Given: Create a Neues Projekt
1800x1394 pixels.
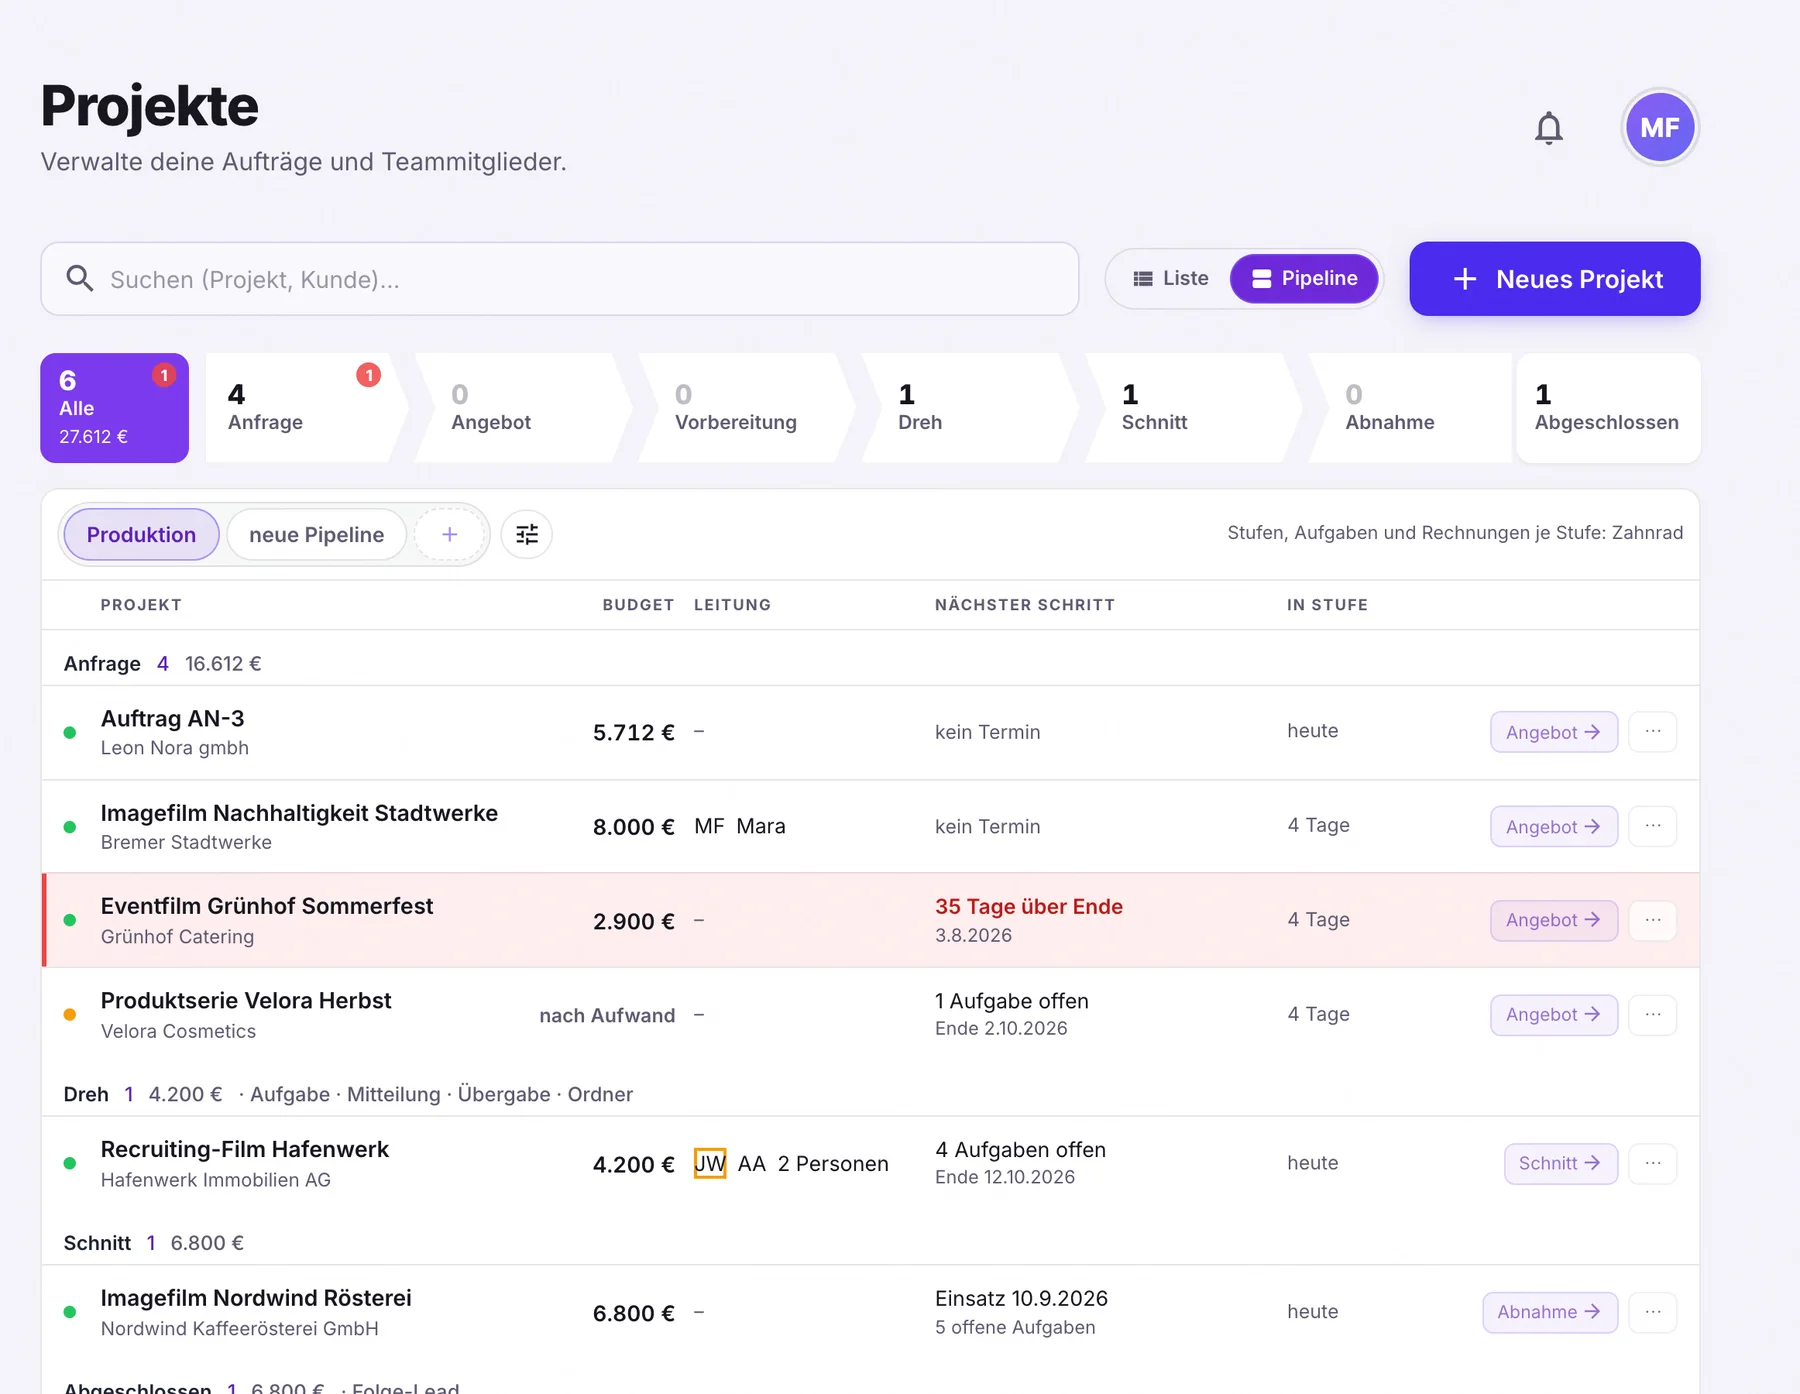Looking at the screenshot, I should tap(1555, 278).
